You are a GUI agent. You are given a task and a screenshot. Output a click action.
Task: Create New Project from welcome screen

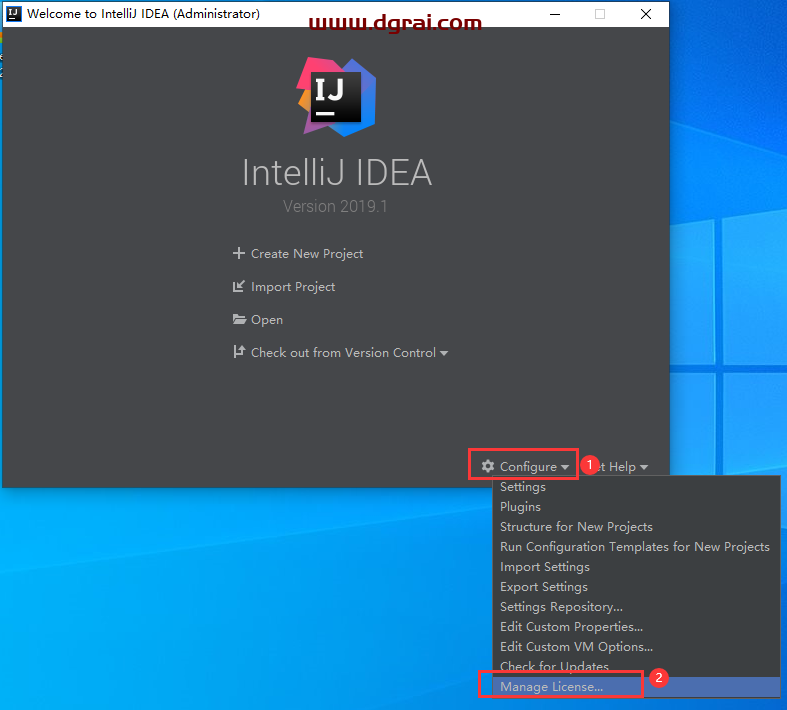click(x=307, y=253)
